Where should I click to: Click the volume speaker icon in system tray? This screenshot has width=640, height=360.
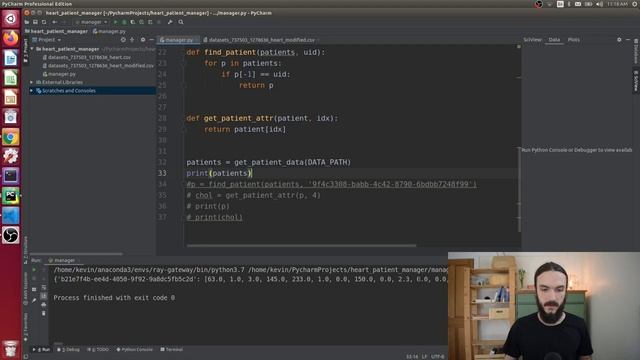pyautogui.click(x=599, y=4)
